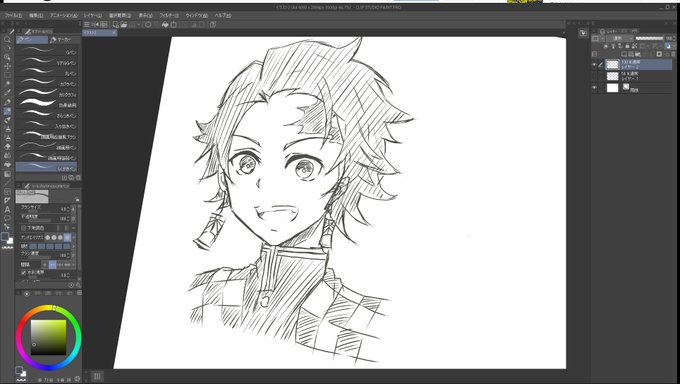Show the hidden middle layer (eye box)

tap(594, 76)
